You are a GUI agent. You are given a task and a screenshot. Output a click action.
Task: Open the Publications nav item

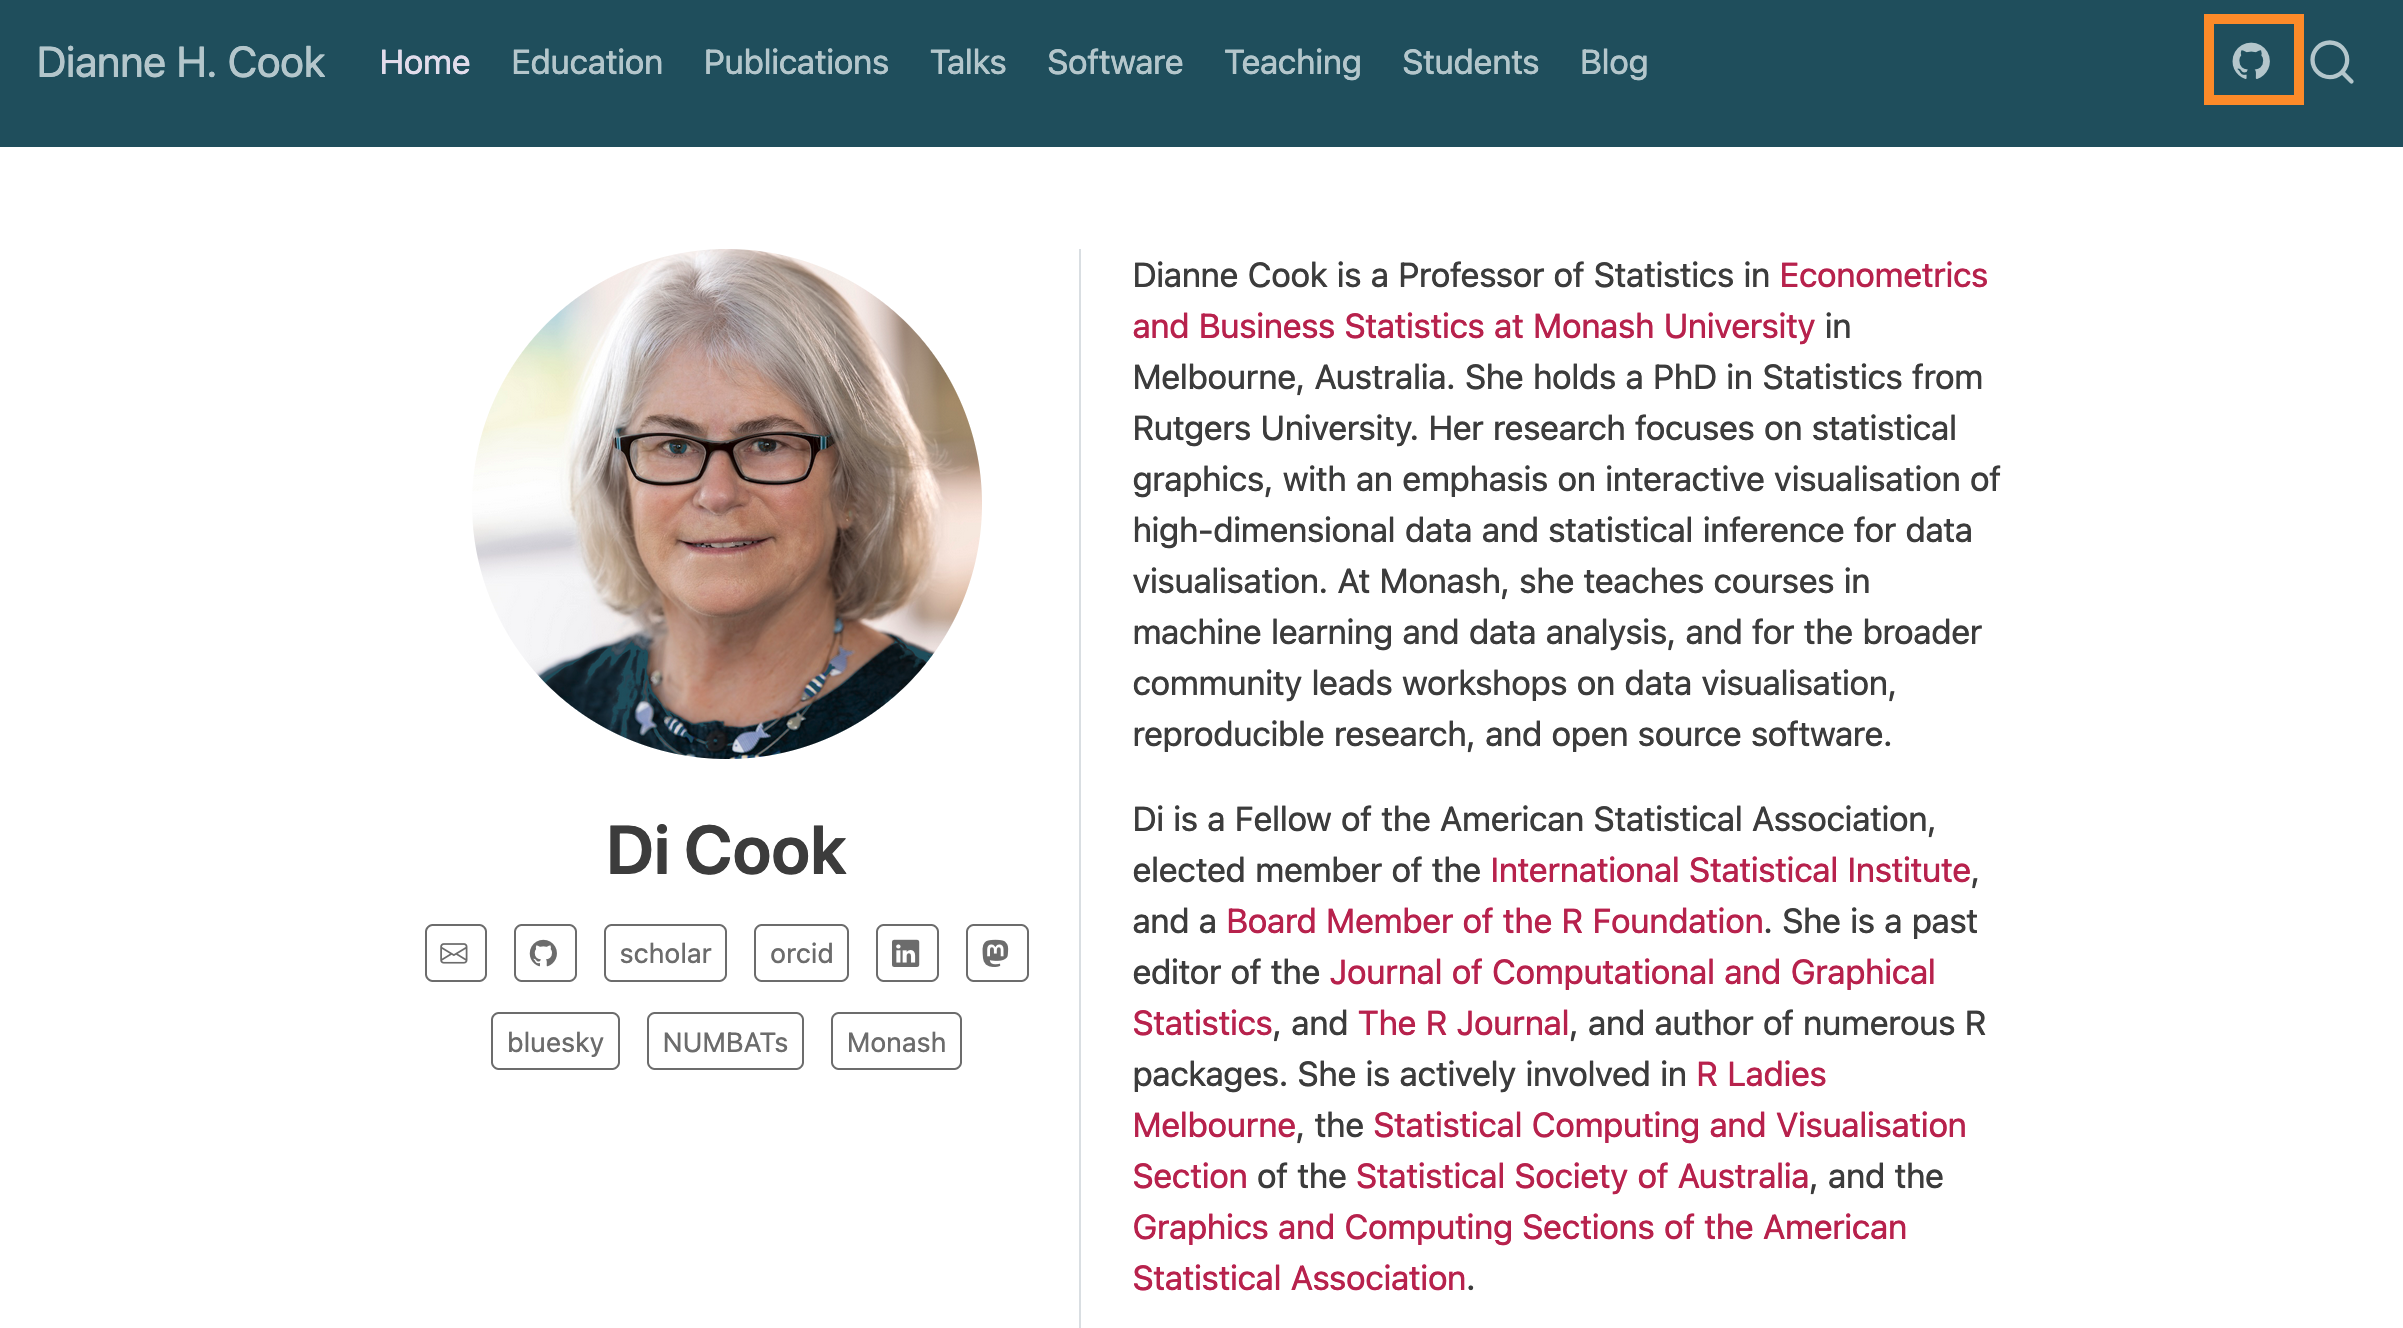(x=796, y=62)
